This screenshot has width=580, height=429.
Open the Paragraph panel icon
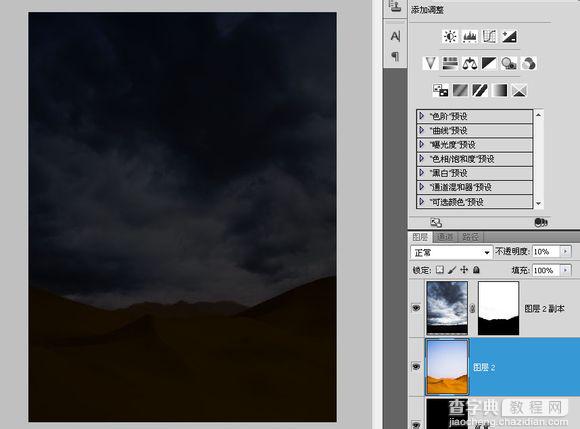395,56
